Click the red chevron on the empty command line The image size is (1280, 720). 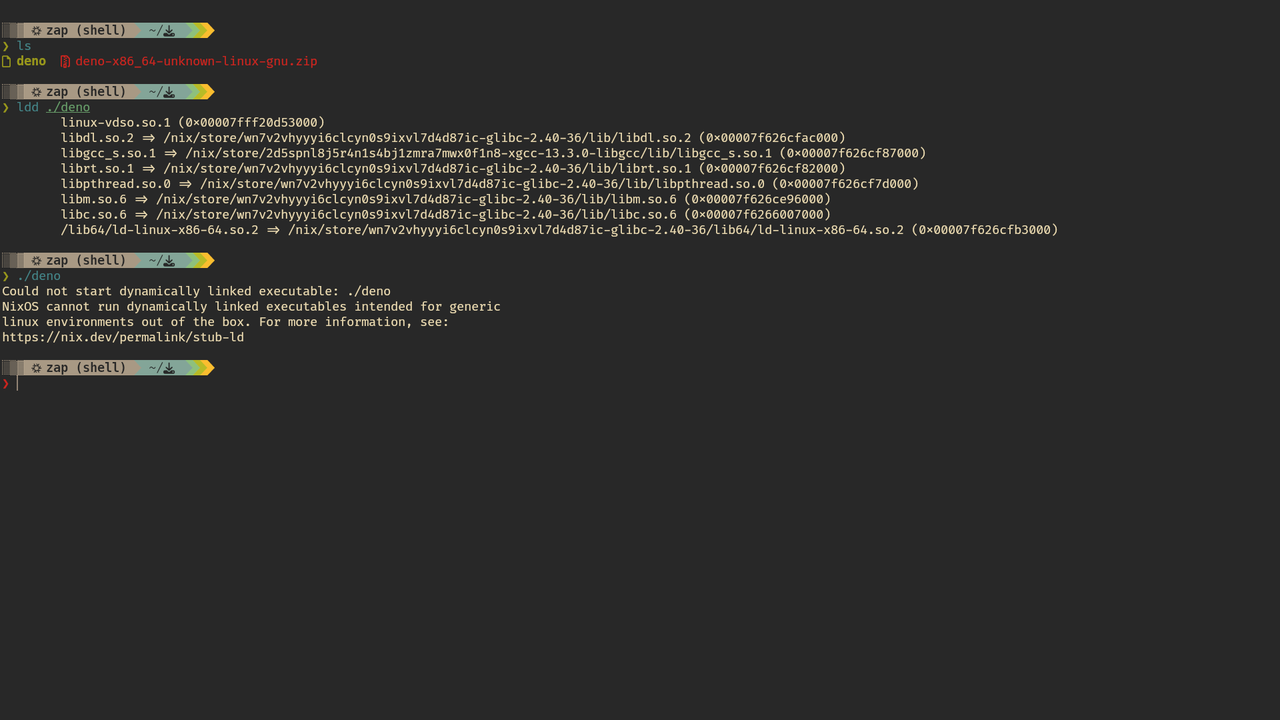6,384
